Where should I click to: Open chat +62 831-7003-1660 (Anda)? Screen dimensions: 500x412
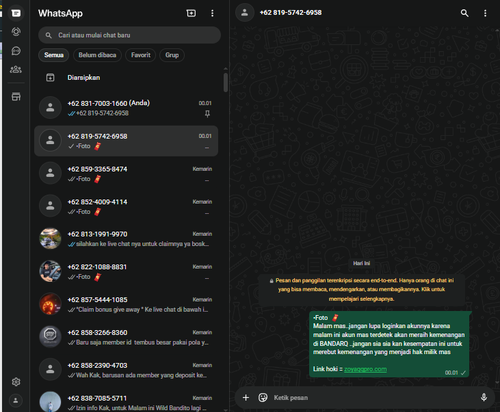(126, 108)
